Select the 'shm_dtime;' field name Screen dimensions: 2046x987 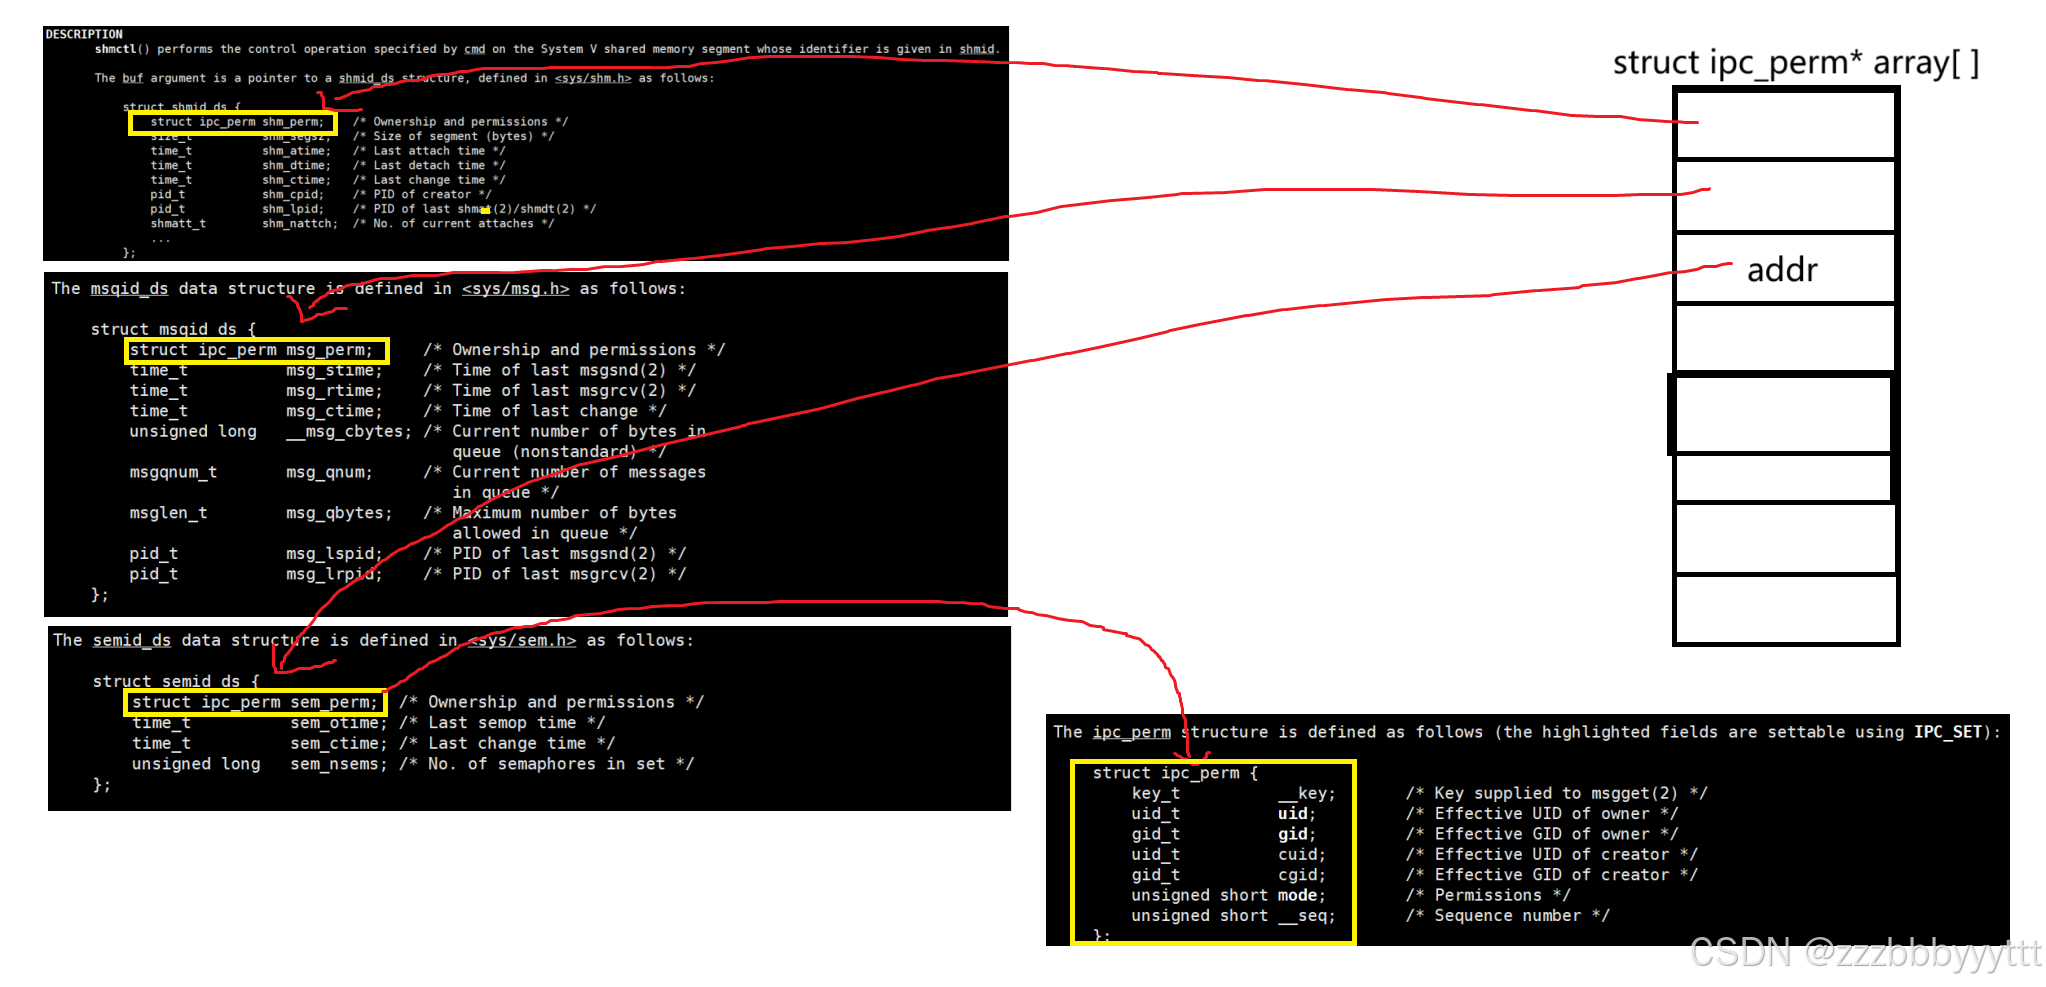(x=297, y=166)
